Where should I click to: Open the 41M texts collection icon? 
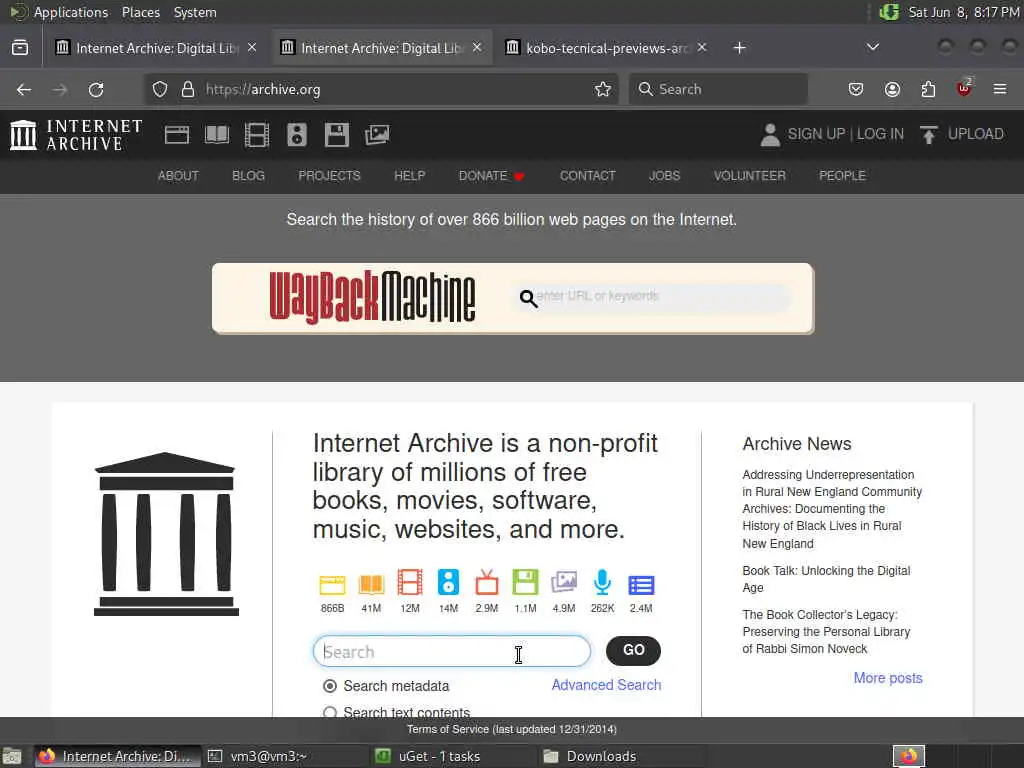[x=371, y=584]
